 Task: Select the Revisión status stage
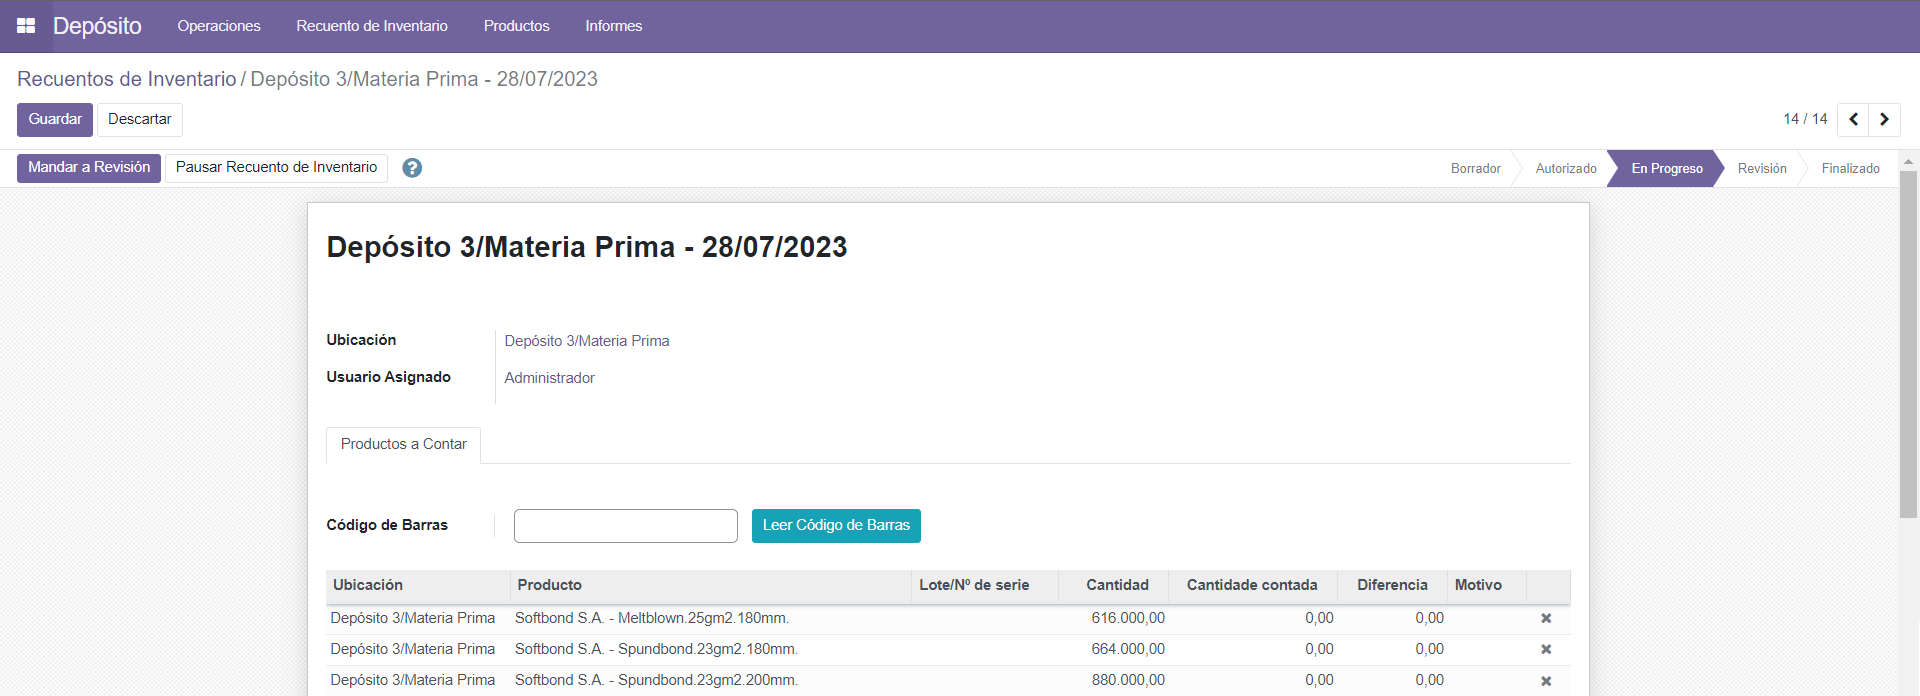pyautogui.click(x=1761, y=168)
